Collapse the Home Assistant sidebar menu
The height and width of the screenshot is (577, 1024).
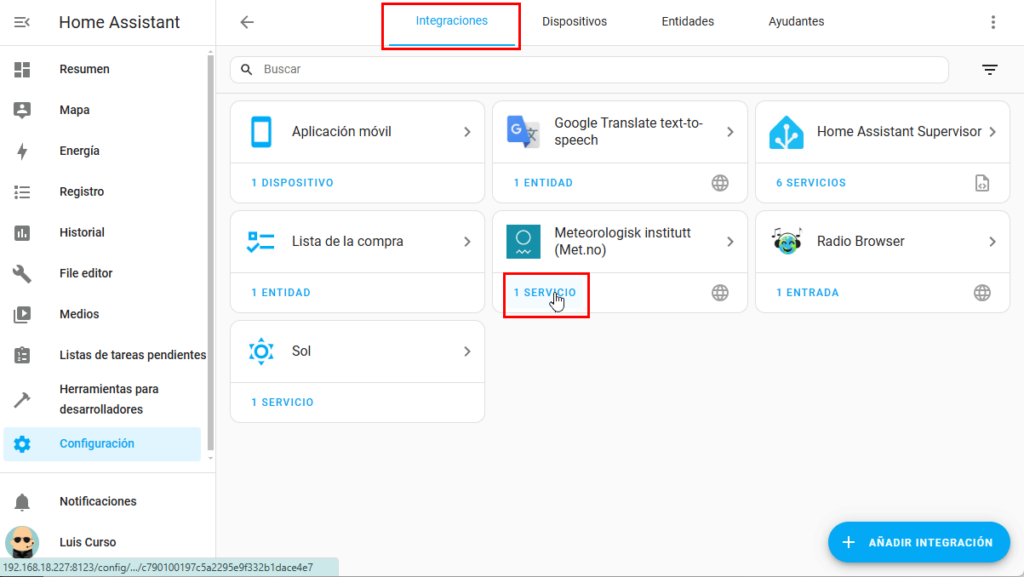(22, 22)
